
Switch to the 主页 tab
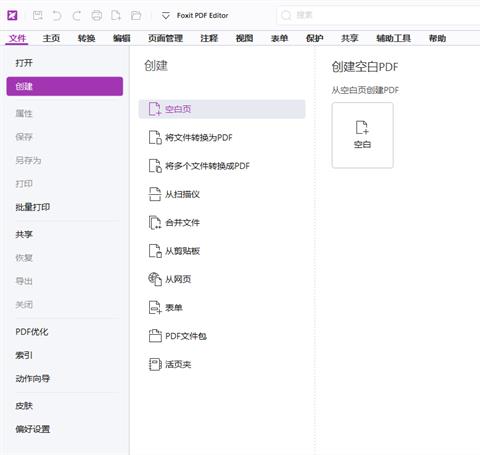tap(51, 38)
